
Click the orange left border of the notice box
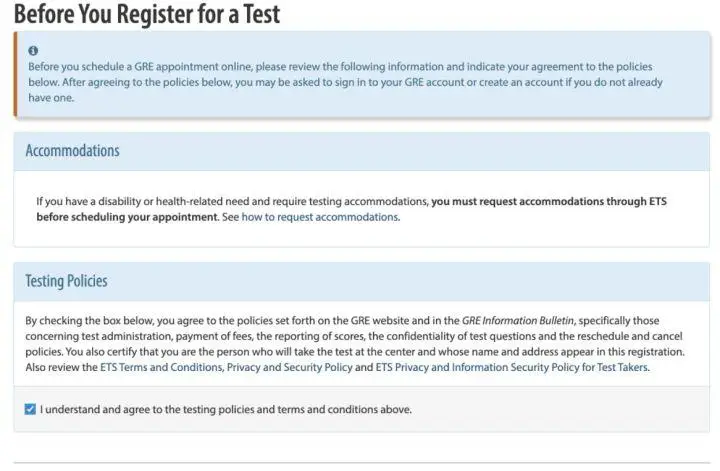pyautogui.click(x=15, y=74)
